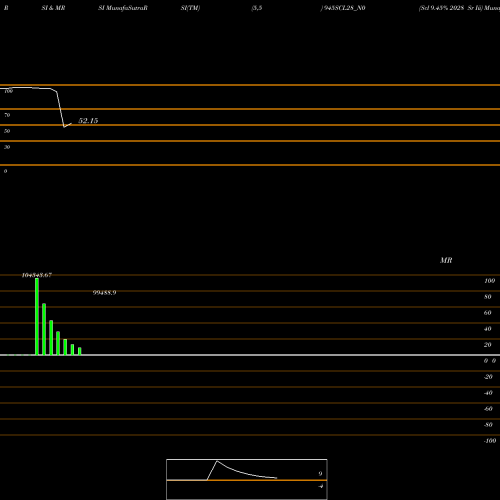Click the -4 value in mini chart
500x500 pixels.
[x=320, y=486]
